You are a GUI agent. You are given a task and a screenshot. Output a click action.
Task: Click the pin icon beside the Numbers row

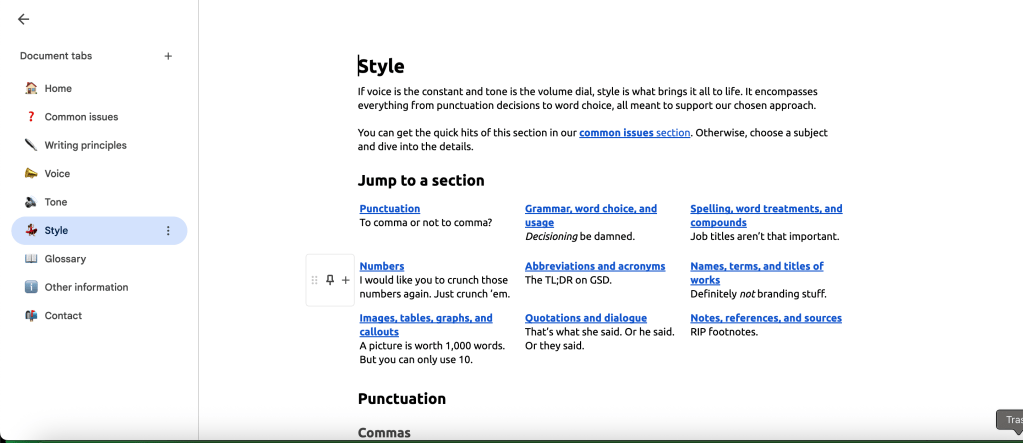[330, 280]
